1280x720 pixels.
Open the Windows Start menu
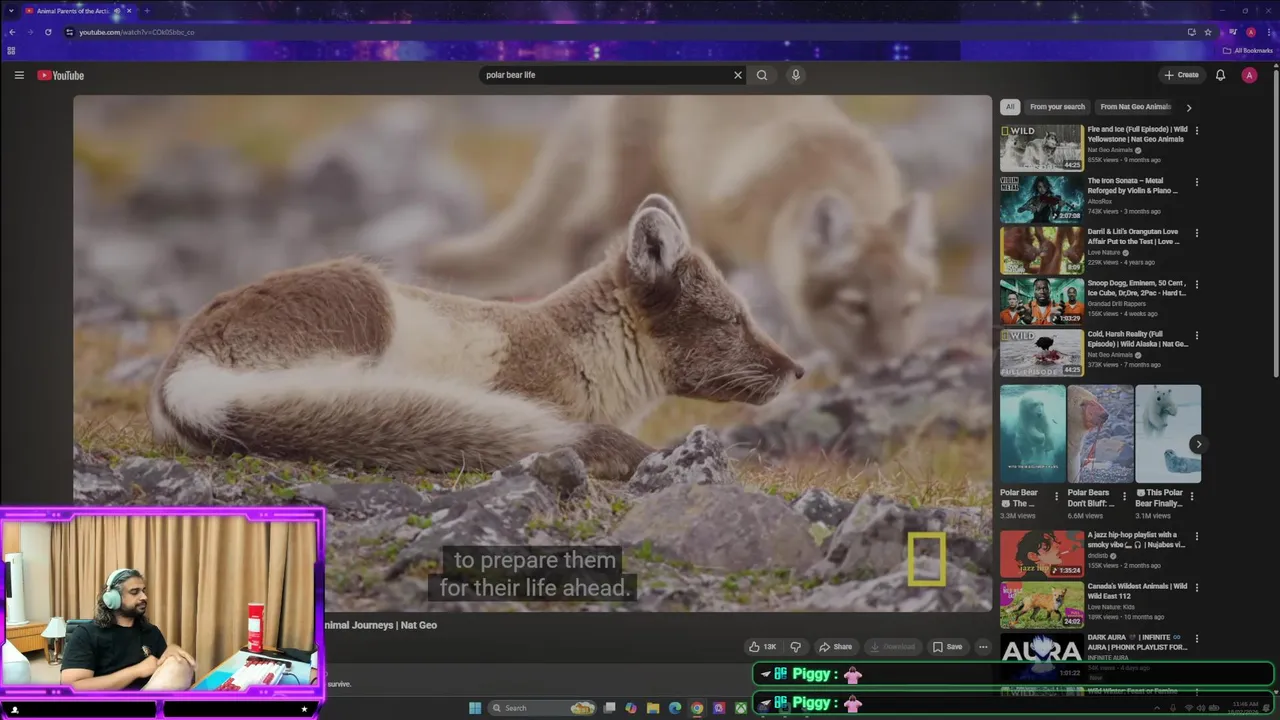(x=475, y=708)
